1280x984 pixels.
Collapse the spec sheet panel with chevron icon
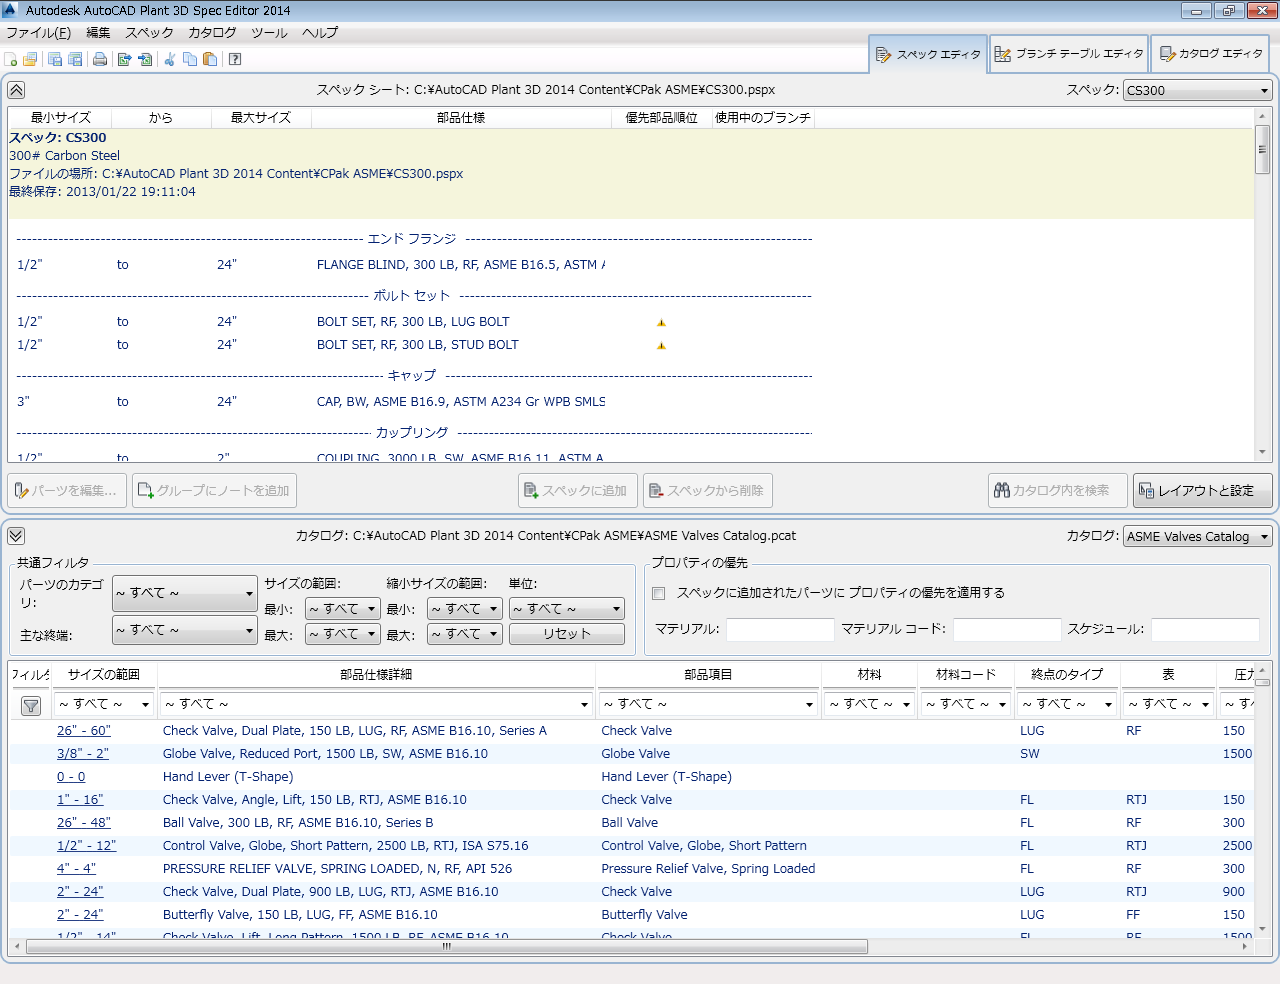16,90
